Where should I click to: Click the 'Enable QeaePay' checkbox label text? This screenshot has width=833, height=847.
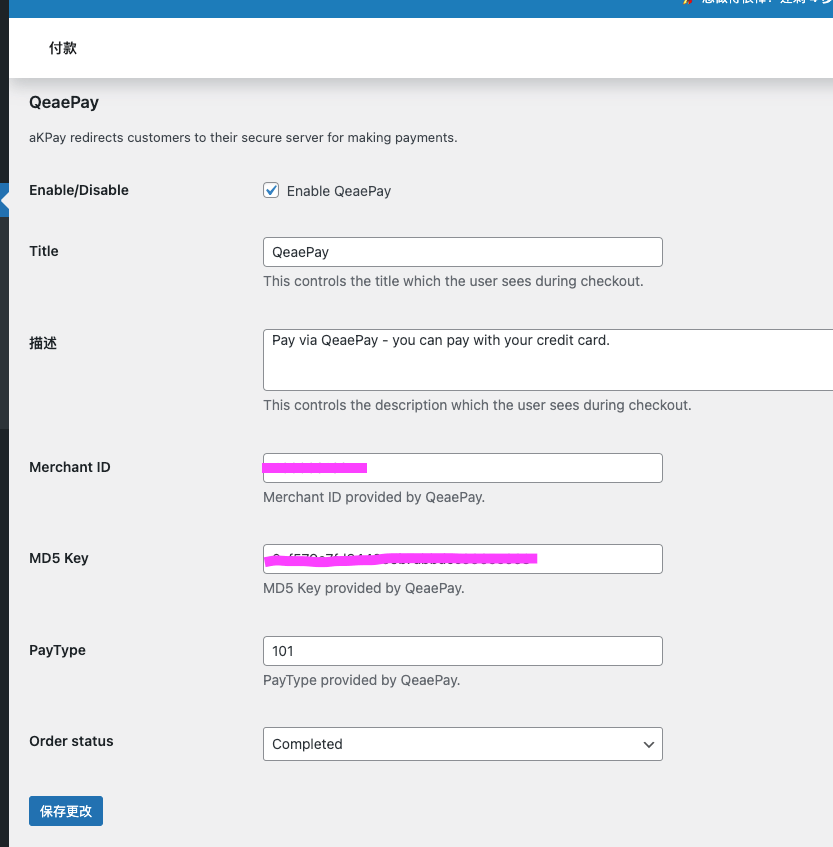click(339, 191)
